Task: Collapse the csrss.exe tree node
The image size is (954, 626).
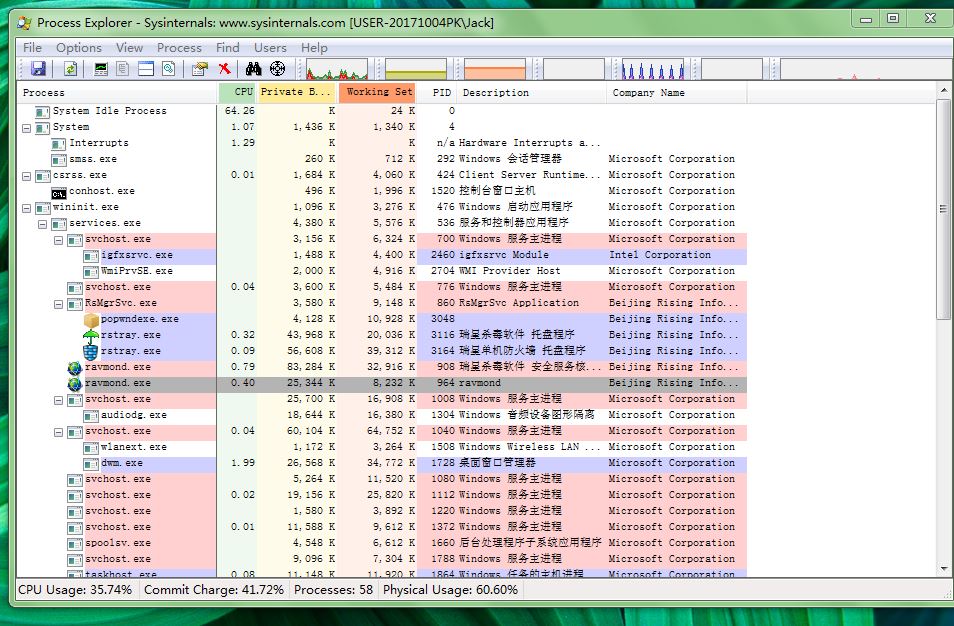Action: coord(26,175)
